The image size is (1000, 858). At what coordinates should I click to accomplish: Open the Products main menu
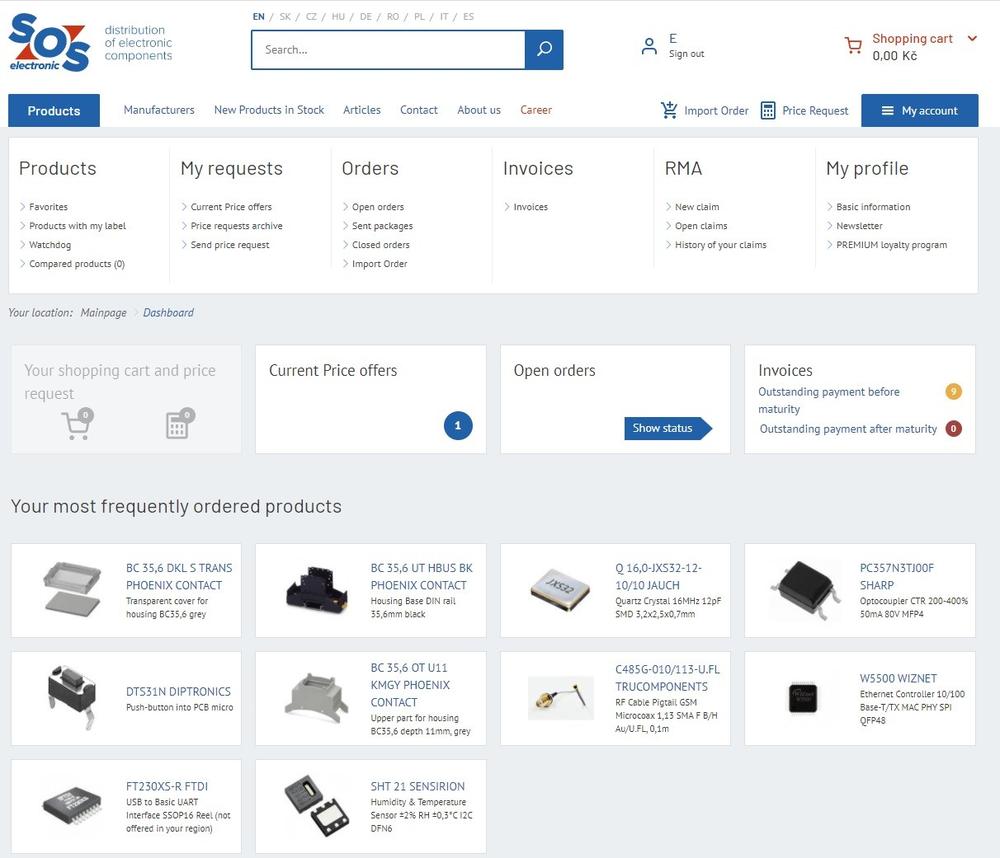click(x=54, y=110)
